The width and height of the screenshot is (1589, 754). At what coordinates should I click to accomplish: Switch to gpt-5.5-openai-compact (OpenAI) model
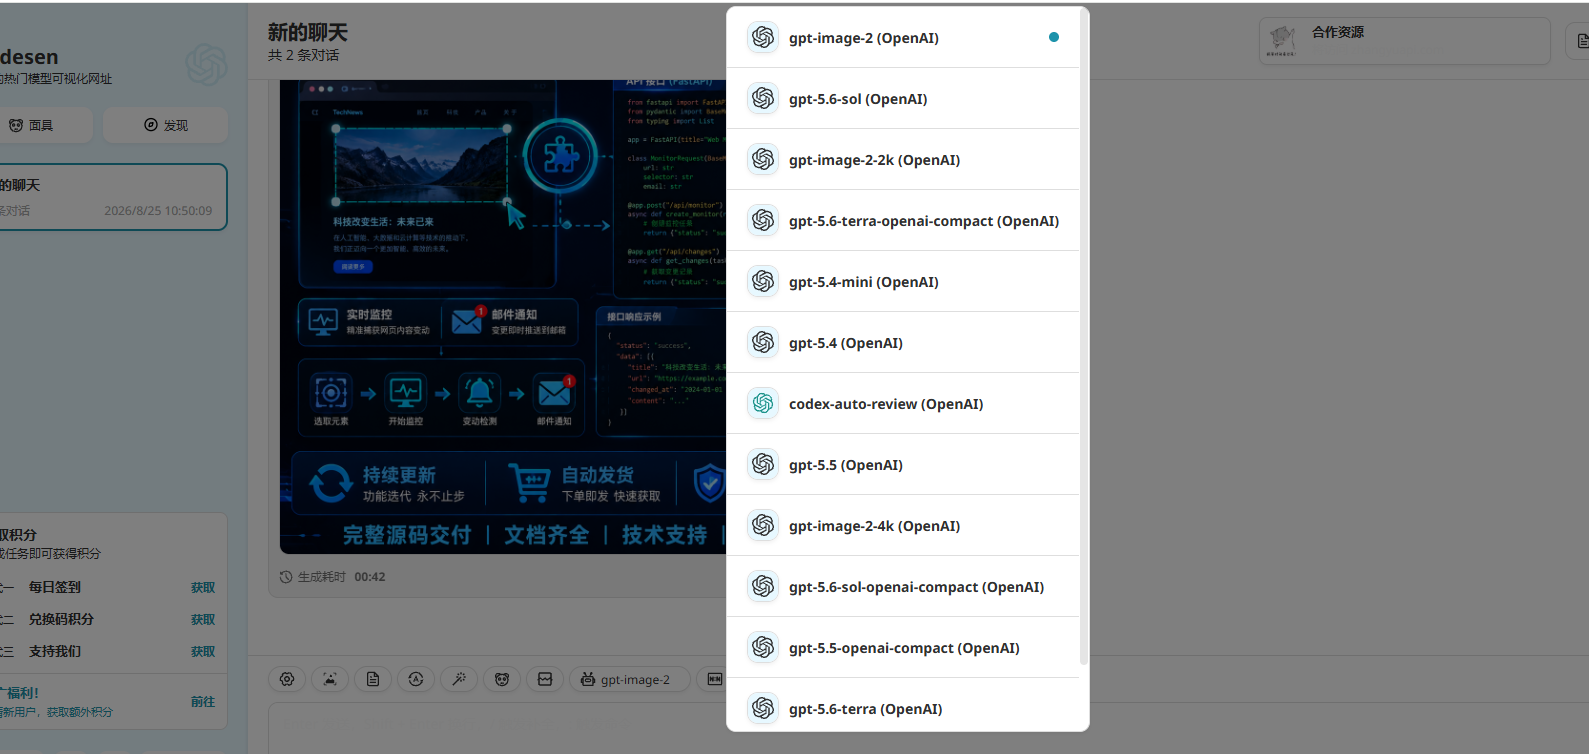[x=903, y=648]
